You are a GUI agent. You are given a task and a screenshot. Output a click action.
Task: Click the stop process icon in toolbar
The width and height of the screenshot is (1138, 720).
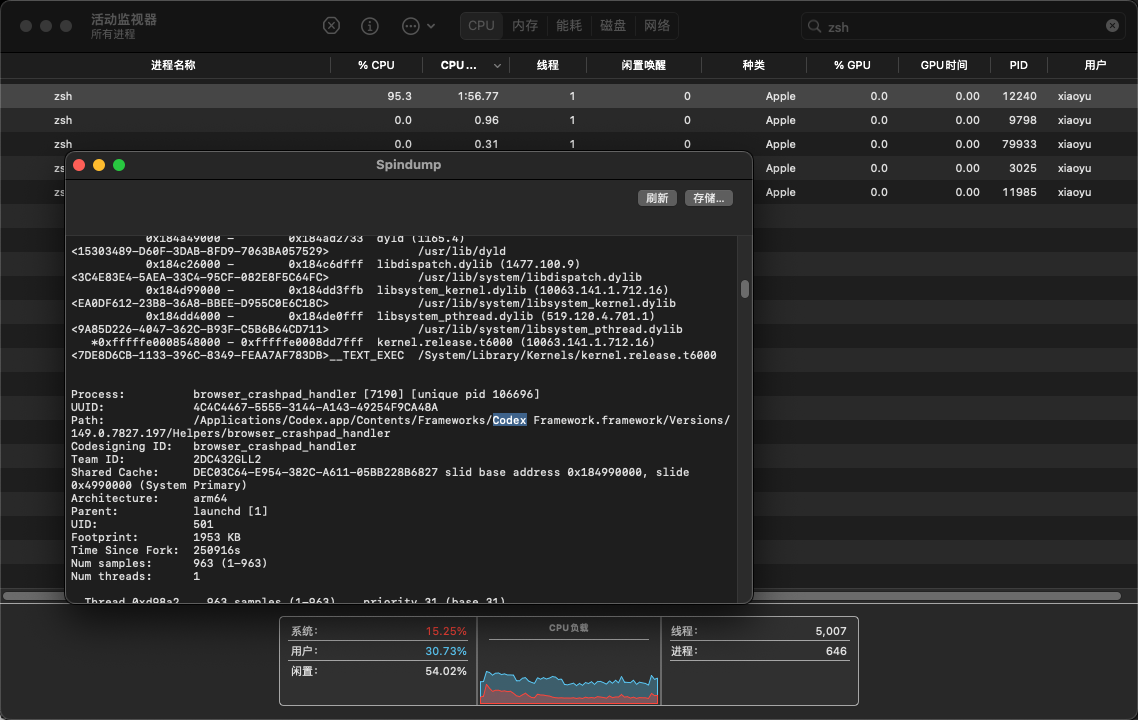(x=331, y=26)
